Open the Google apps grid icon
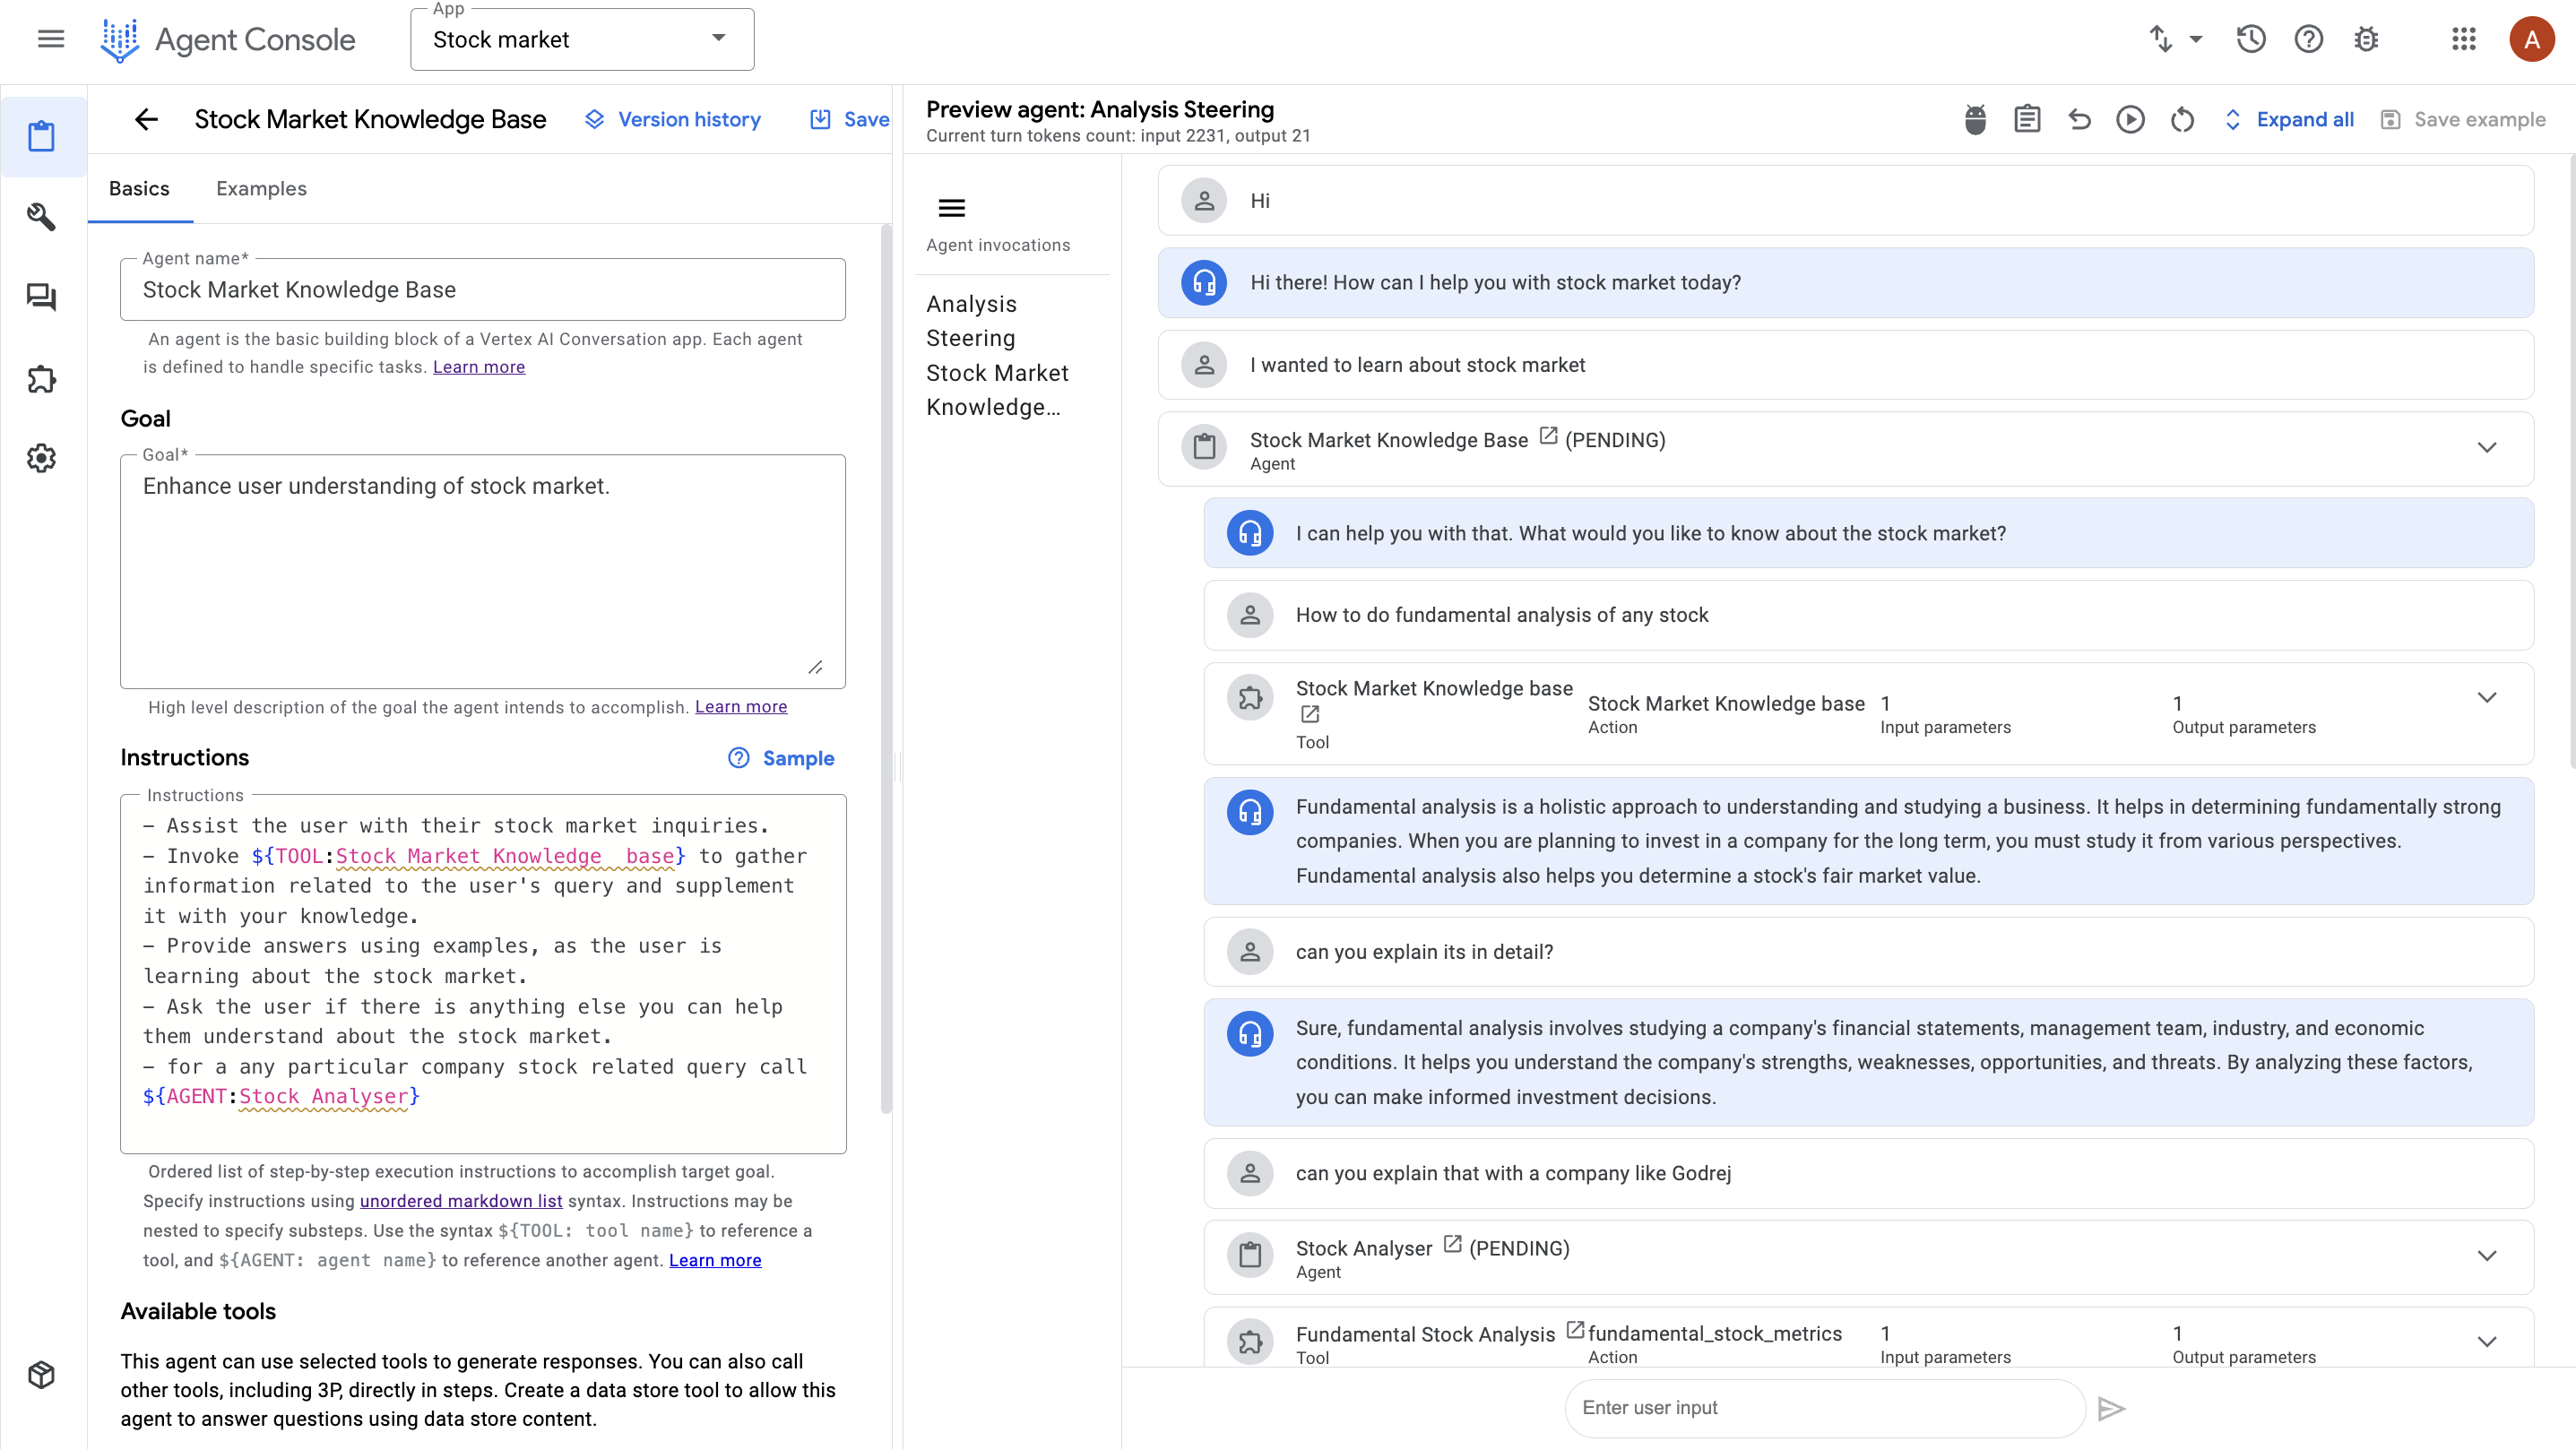Screen dimensions: 2576x1450 click(2463, 40)
